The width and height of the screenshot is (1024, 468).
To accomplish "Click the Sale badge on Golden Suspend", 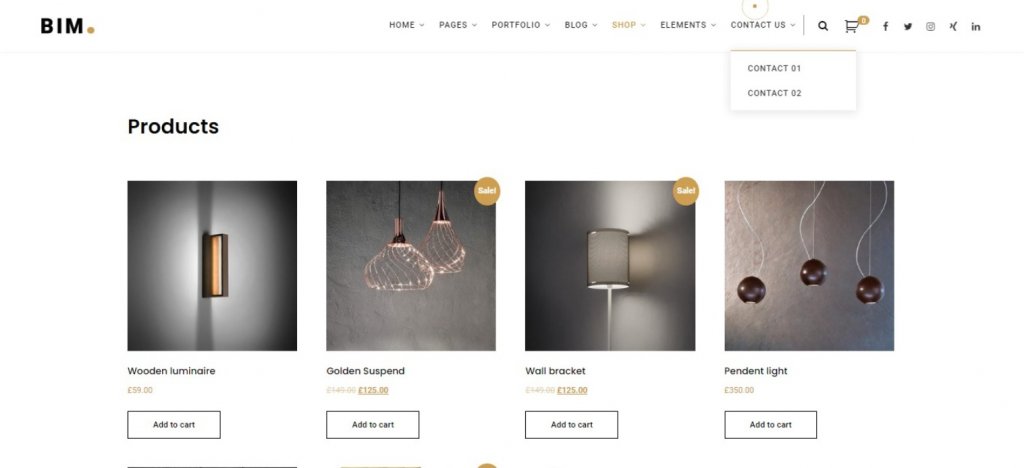I will coord(487,191).
